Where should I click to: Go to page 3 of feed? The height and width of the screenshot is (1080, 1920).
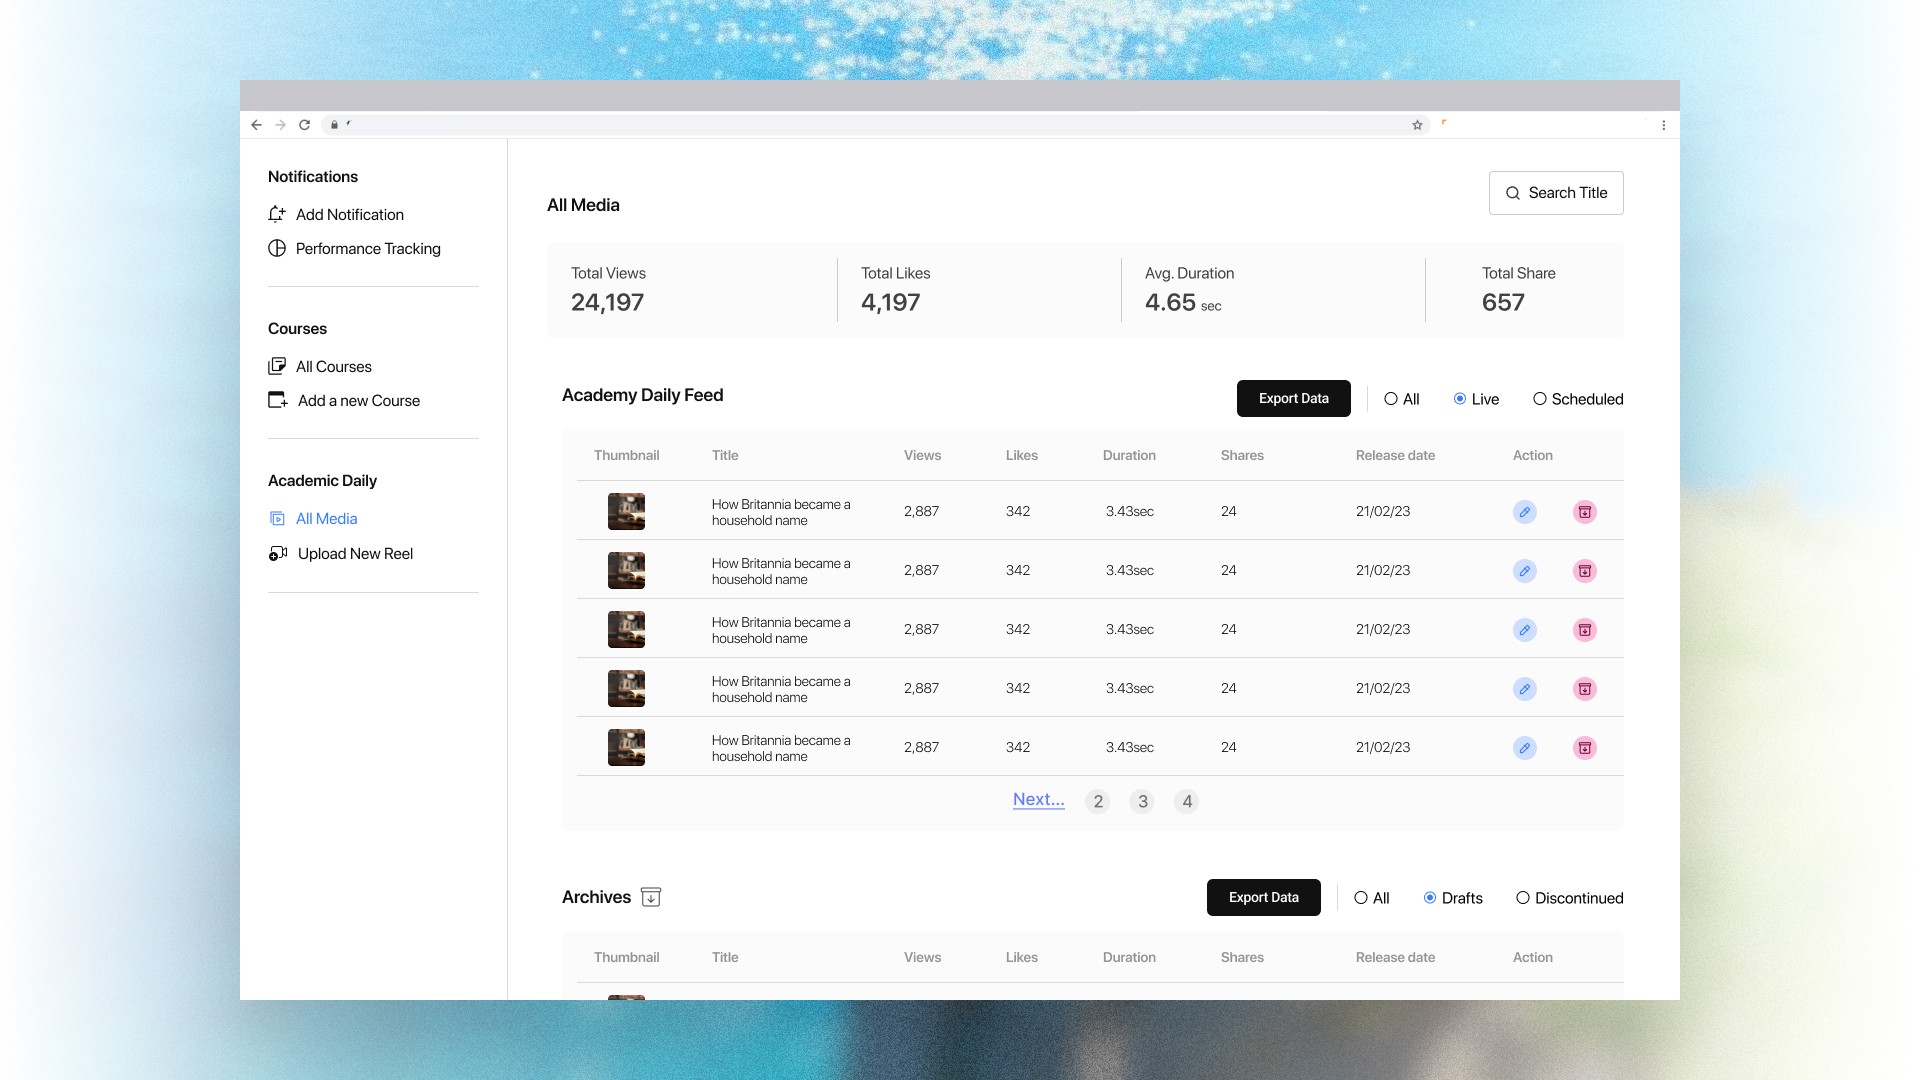click(1142, 802)
